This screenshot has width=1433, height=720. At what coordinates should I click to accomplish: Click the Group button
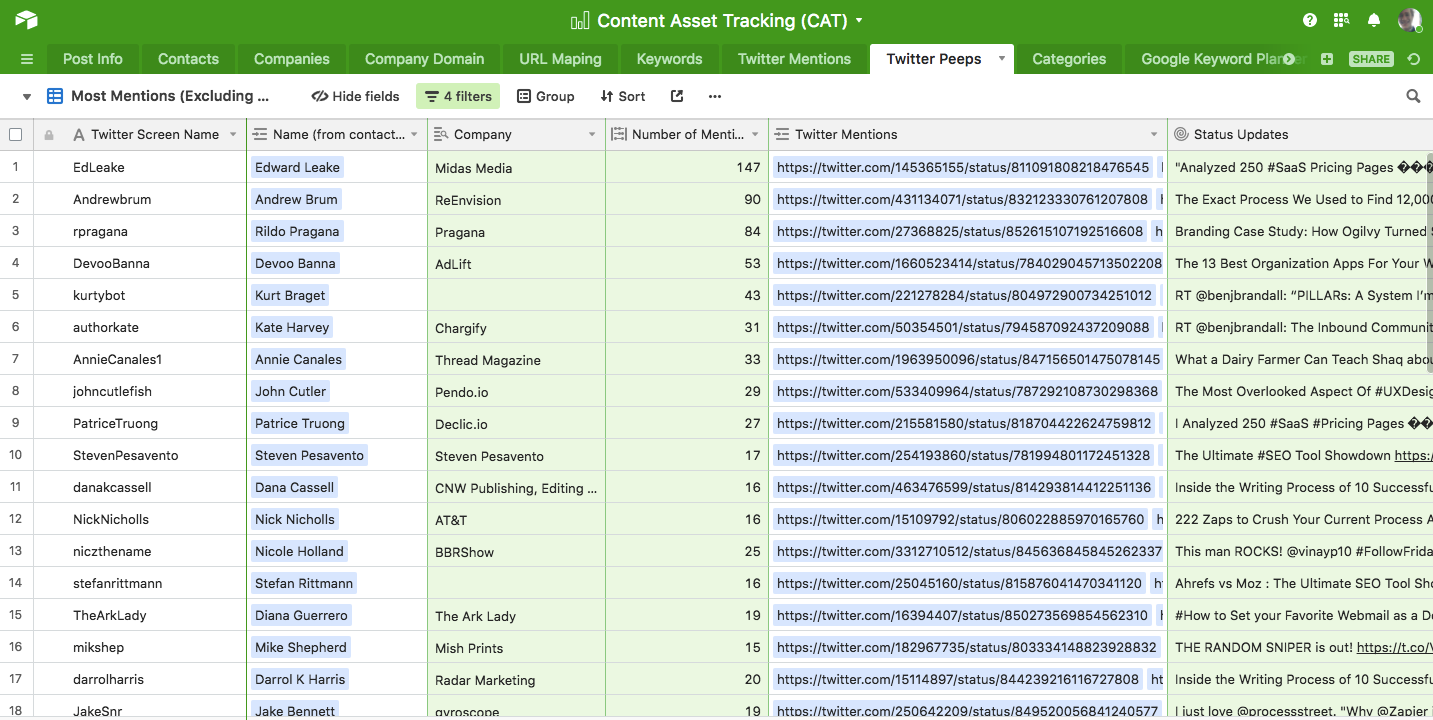[545, 96]
